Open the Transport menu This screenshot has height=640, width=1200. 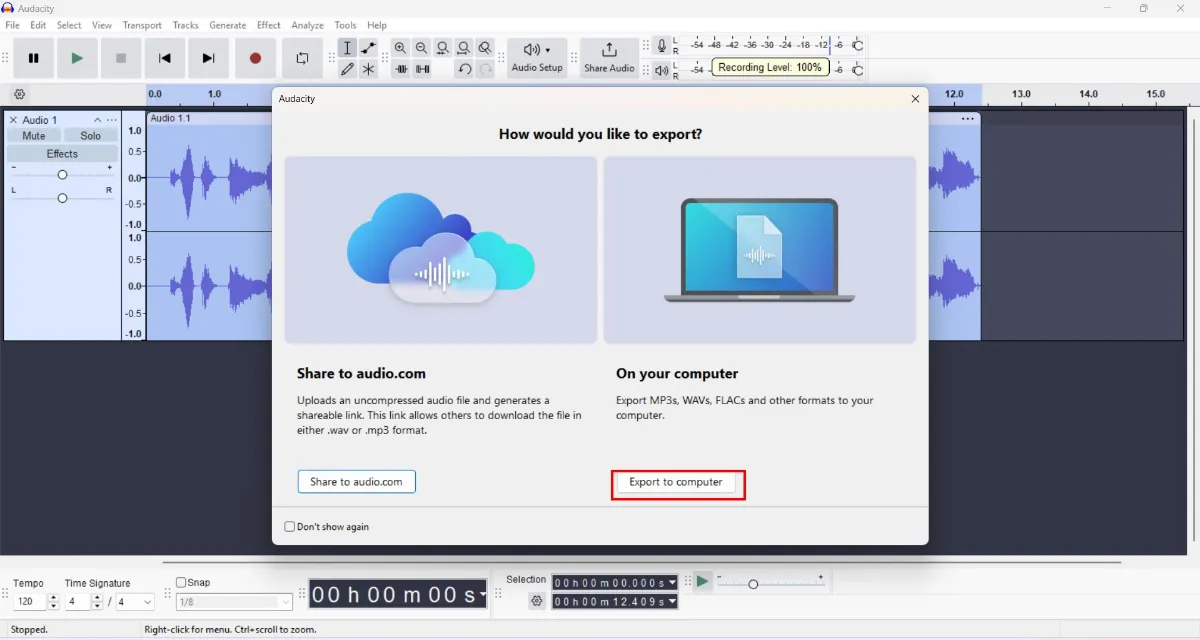click(x=142, y=25)
